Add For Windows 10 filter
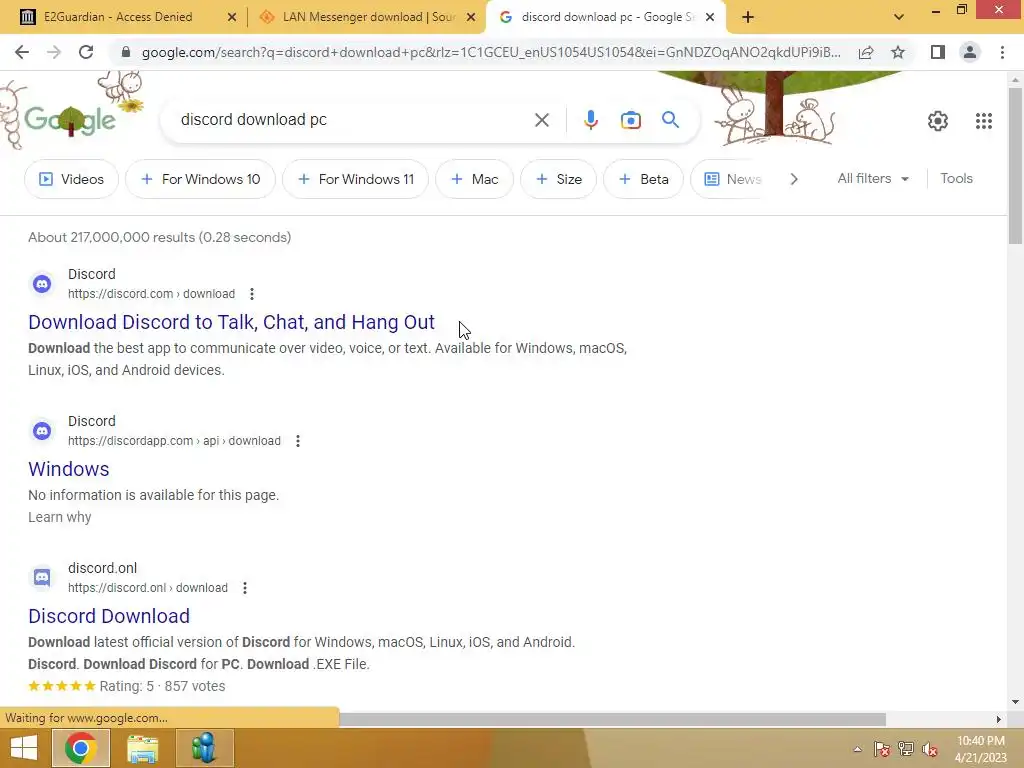This screenshot has height=768, width=1024. point(200,179)
